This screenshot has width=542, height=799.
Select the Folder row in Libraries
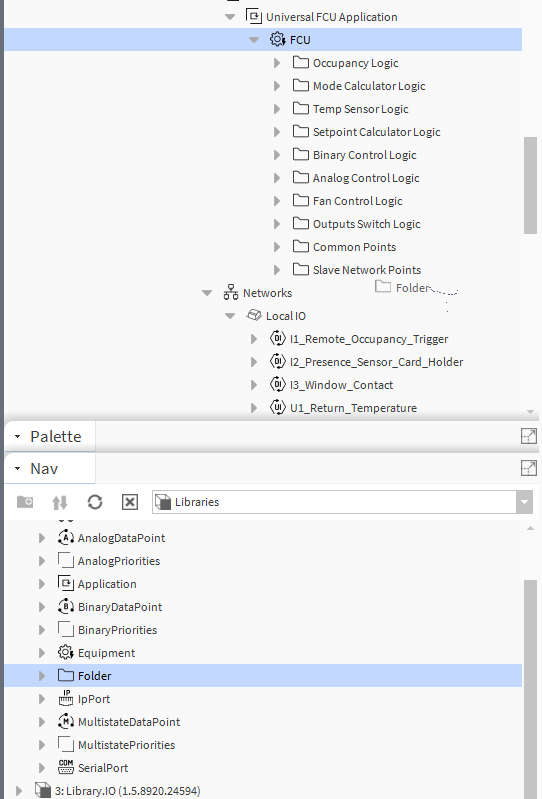[x=263, y=675]
